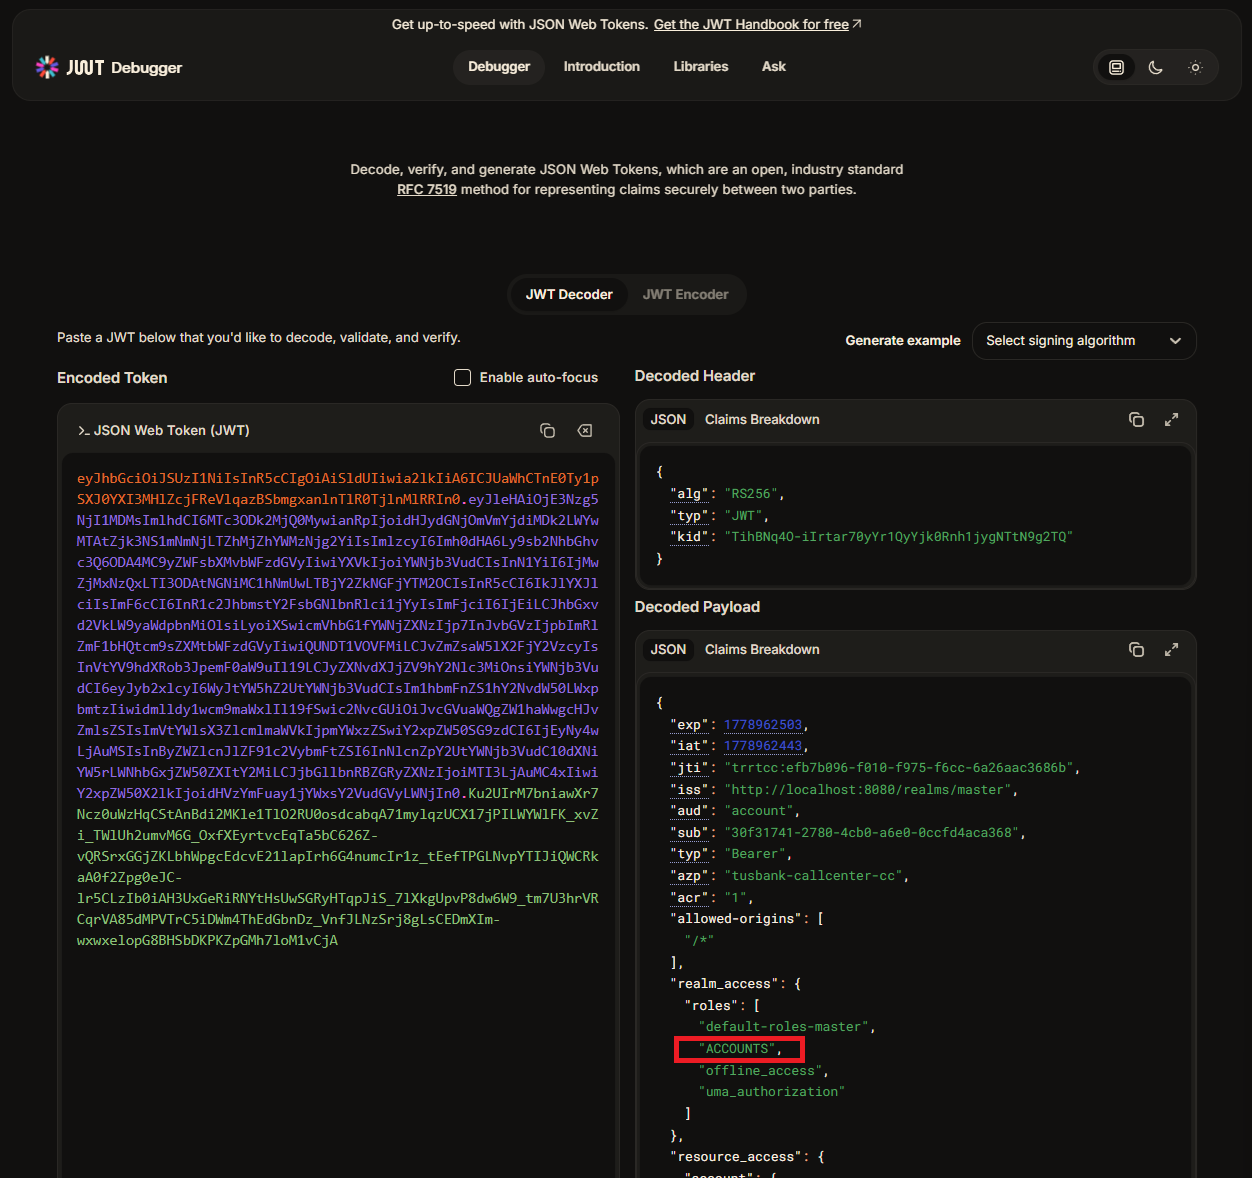The image size is (1252, 1178).
Task: Click the "account" aud value
Action: [759, 810]
